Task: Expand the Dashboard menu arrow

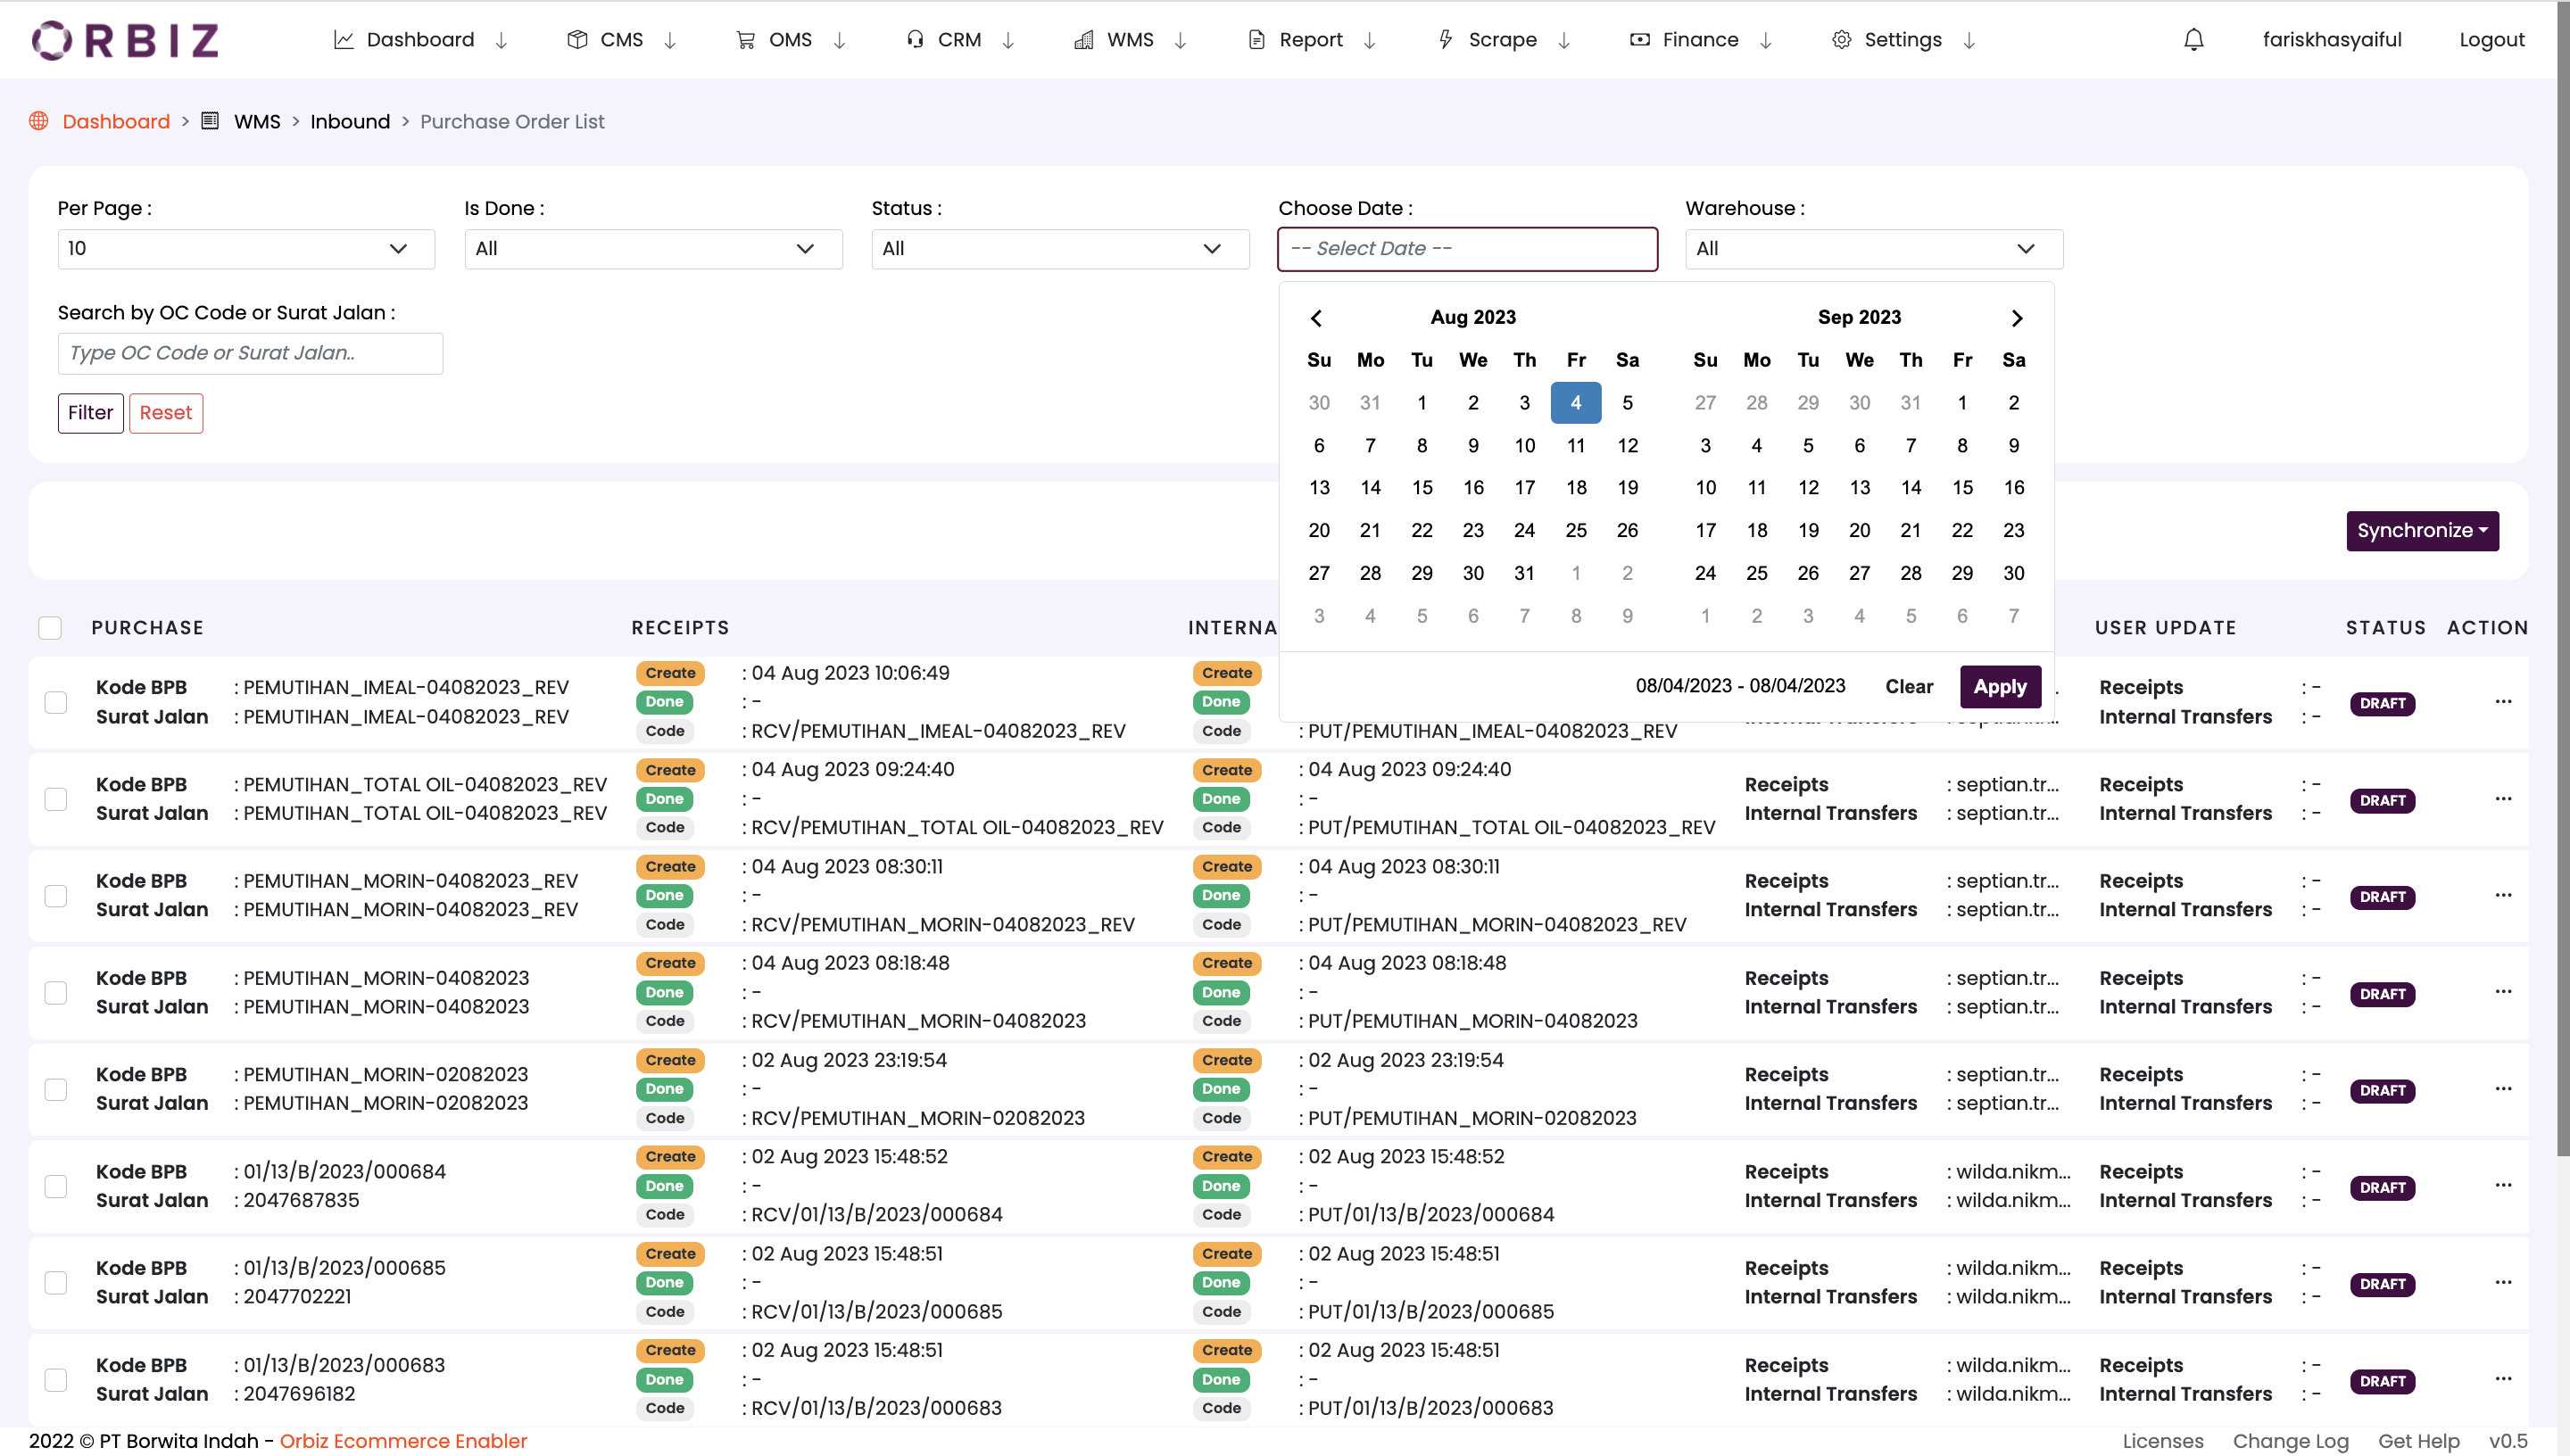Action: click(x=502, y=40)
